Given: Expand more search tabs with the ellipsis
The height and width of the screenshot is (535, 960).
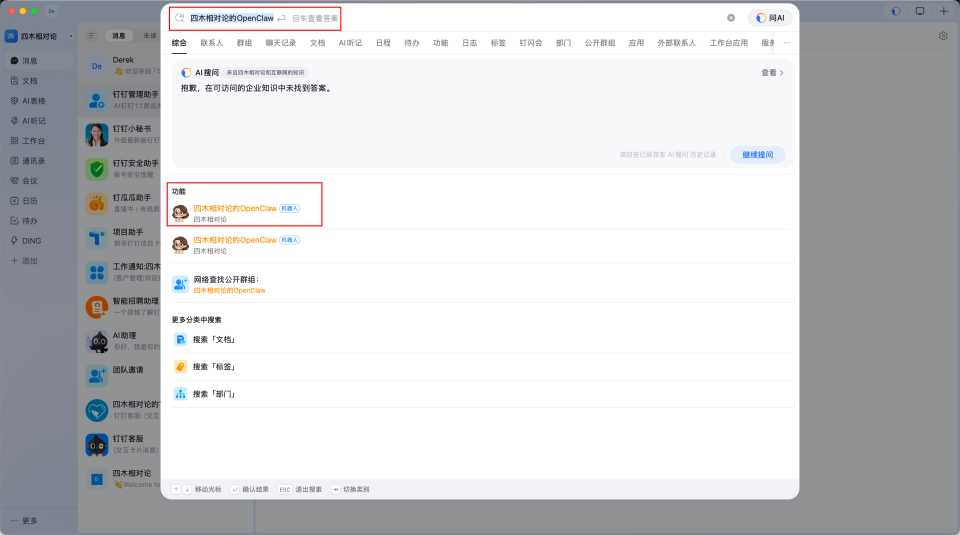Looking at the screenshot, I should (787, 43).
